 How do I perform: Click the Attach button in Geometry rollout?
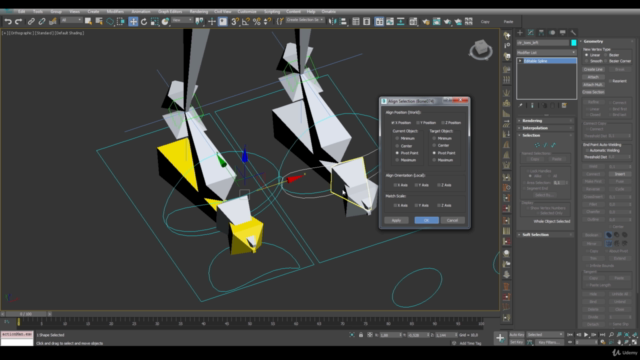coord(593,77)
